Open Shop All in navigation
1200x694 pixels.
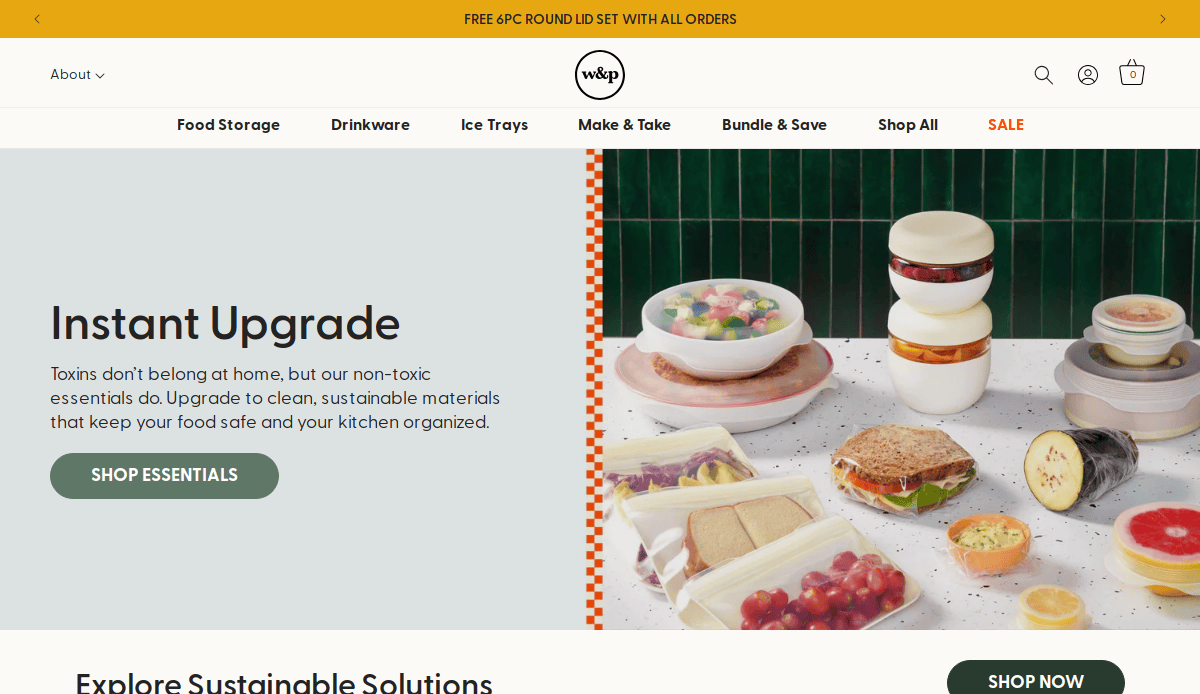coord(908,125)
